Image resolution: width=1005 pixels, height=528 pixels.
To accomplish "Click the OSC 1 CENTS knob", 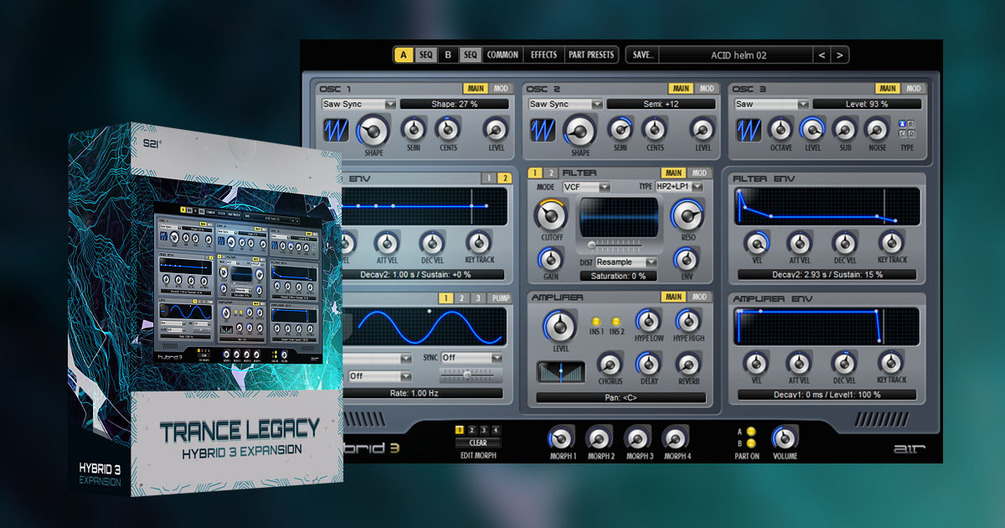I will pos(448,129).
